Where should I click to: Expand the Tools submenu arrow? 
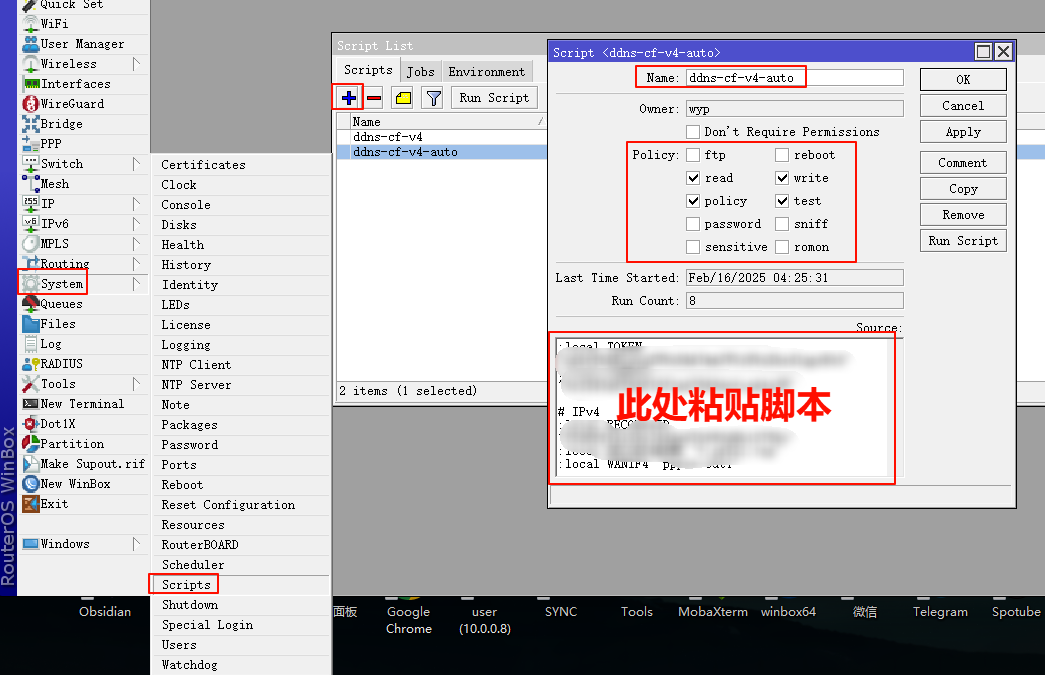(x=137, y=384)
